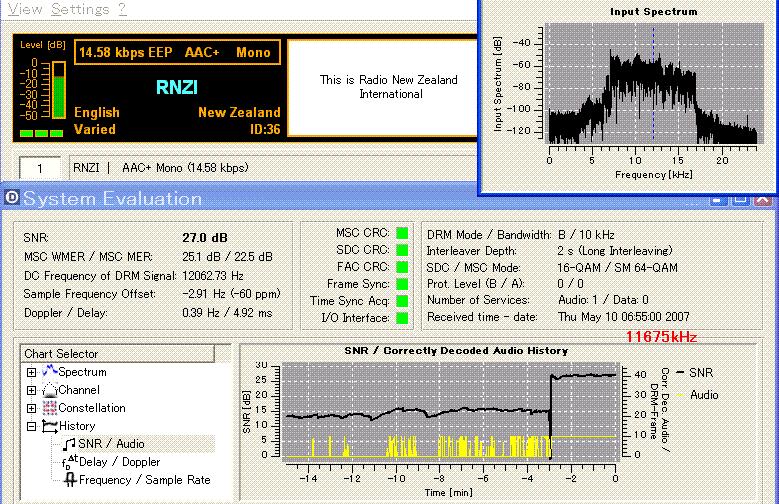Click the SNR / Audio music note icon
Viewport: 779px width, 504px height.
pyautogui.click(x=69, y=444)
